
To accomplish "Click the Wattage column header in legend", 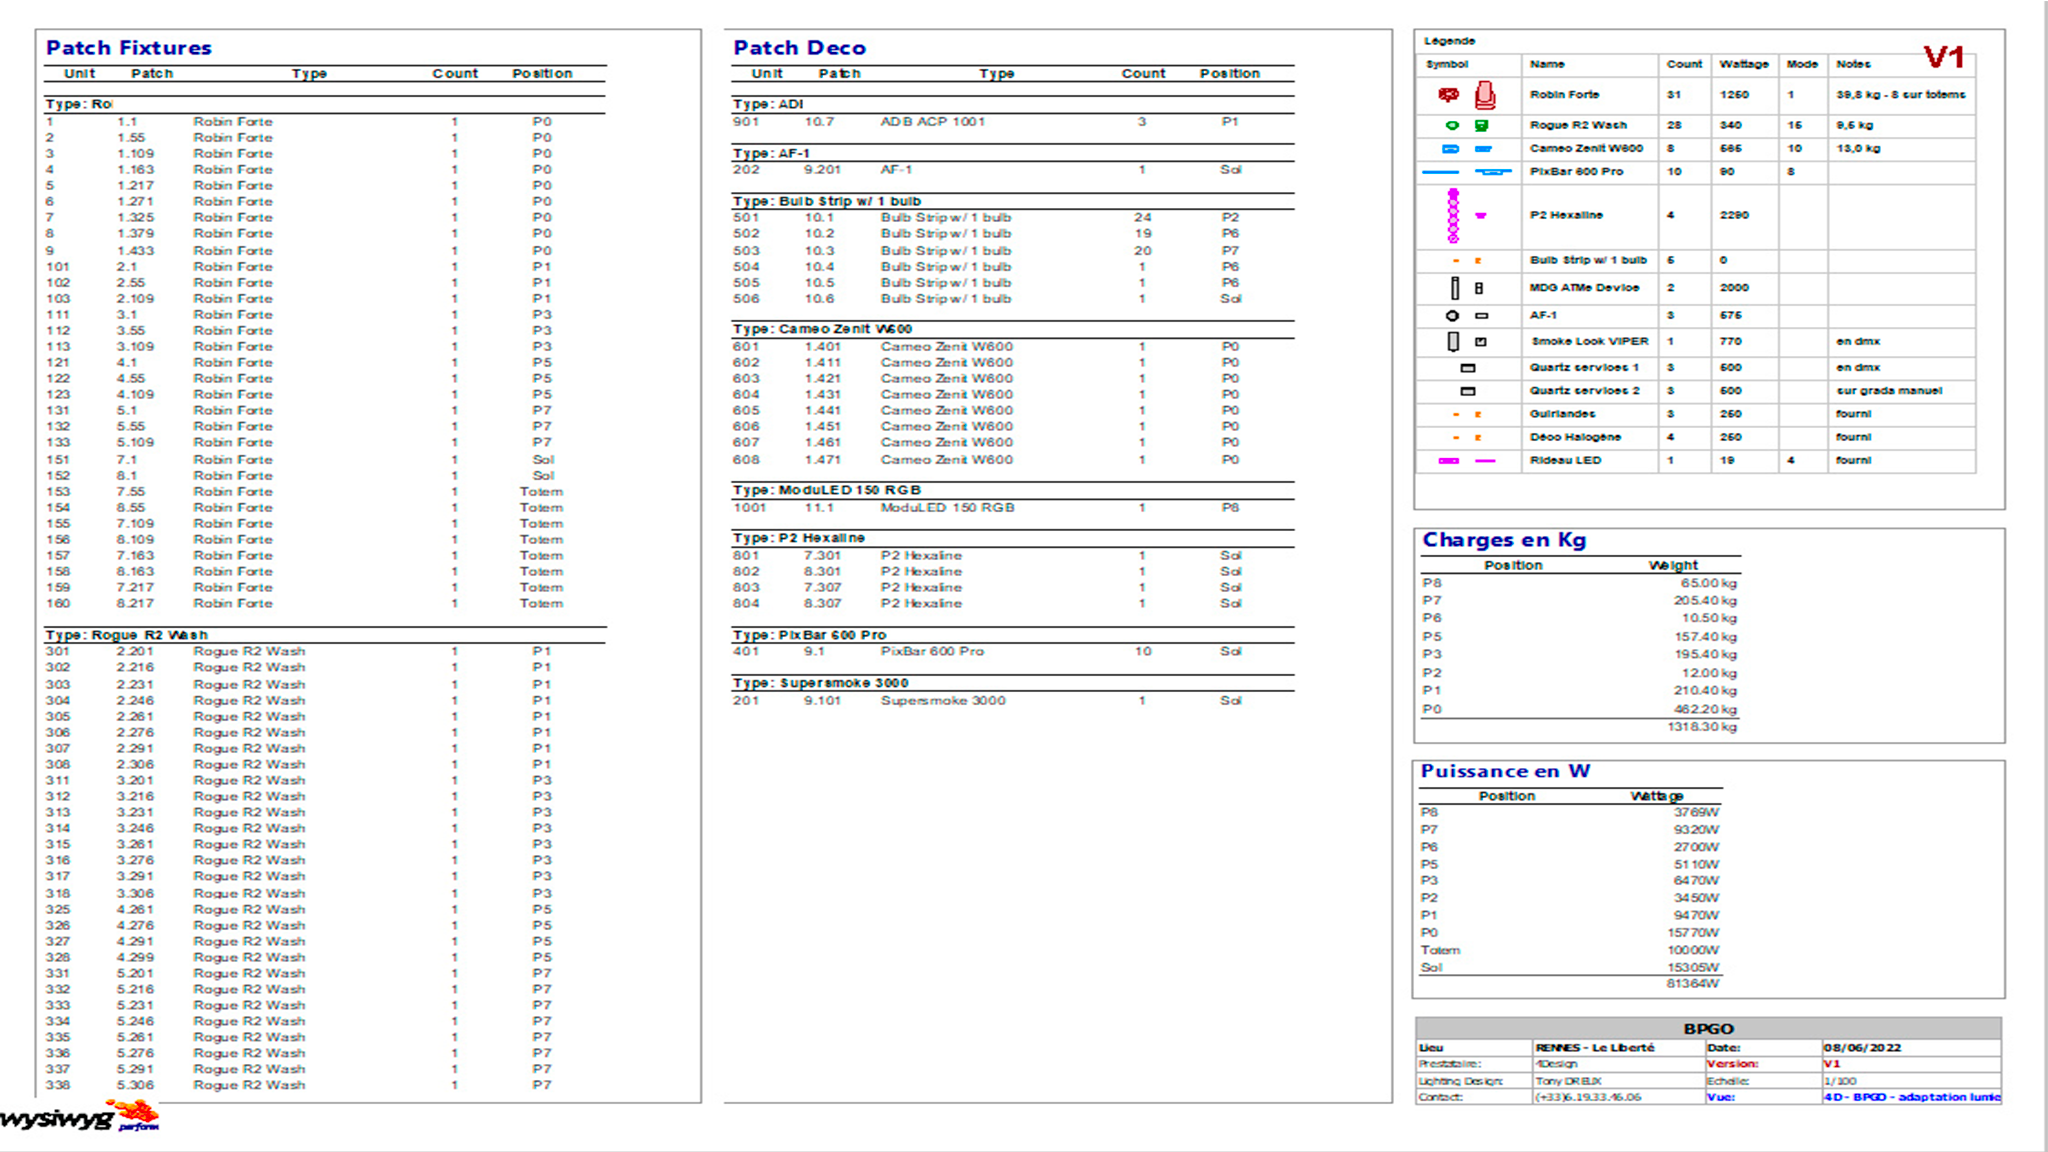I will click(x=1743, y=64).
